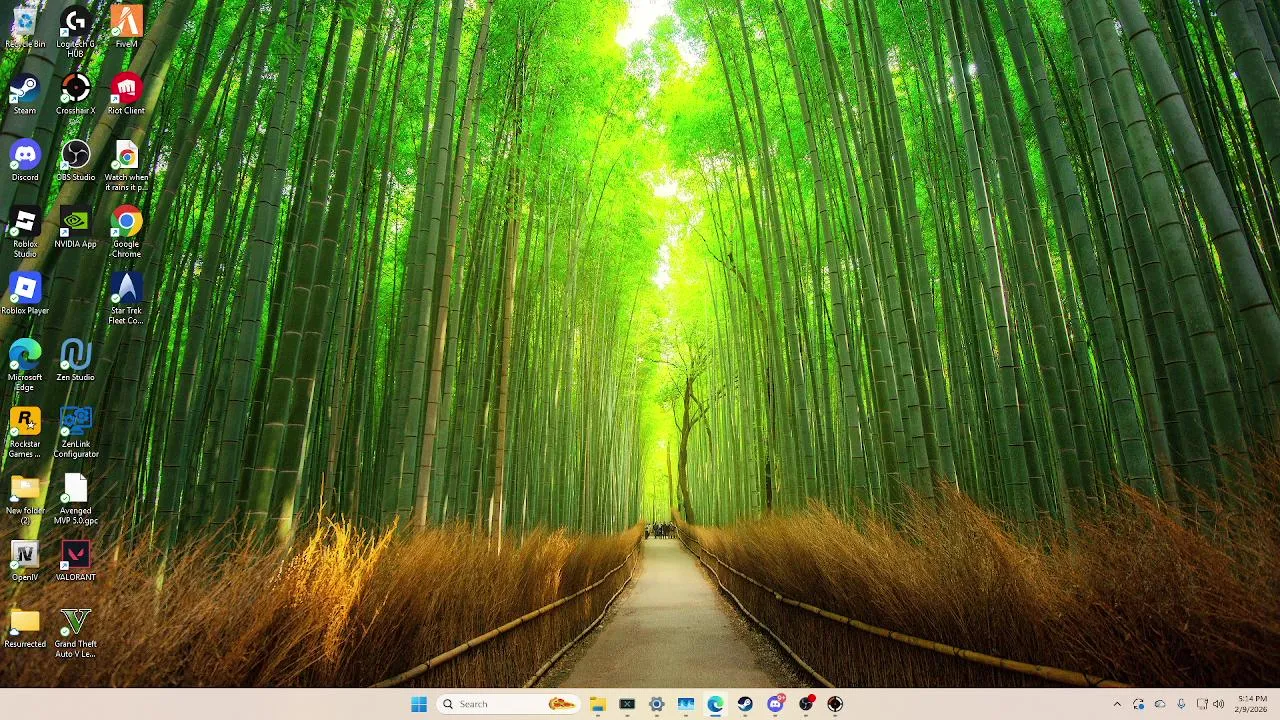Select the Microsoft Edge desktop icon

(x=25, y=366)
